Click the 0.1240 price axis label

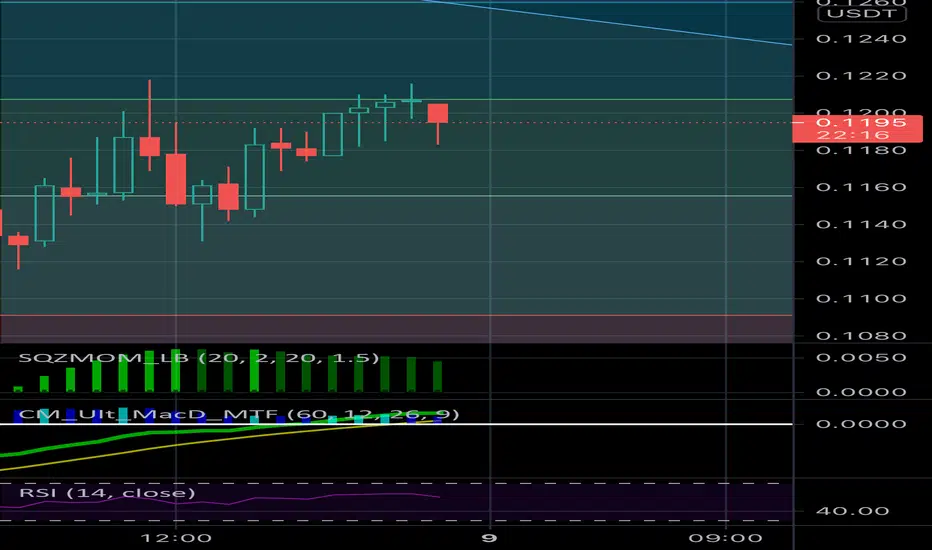coord(861,39)
